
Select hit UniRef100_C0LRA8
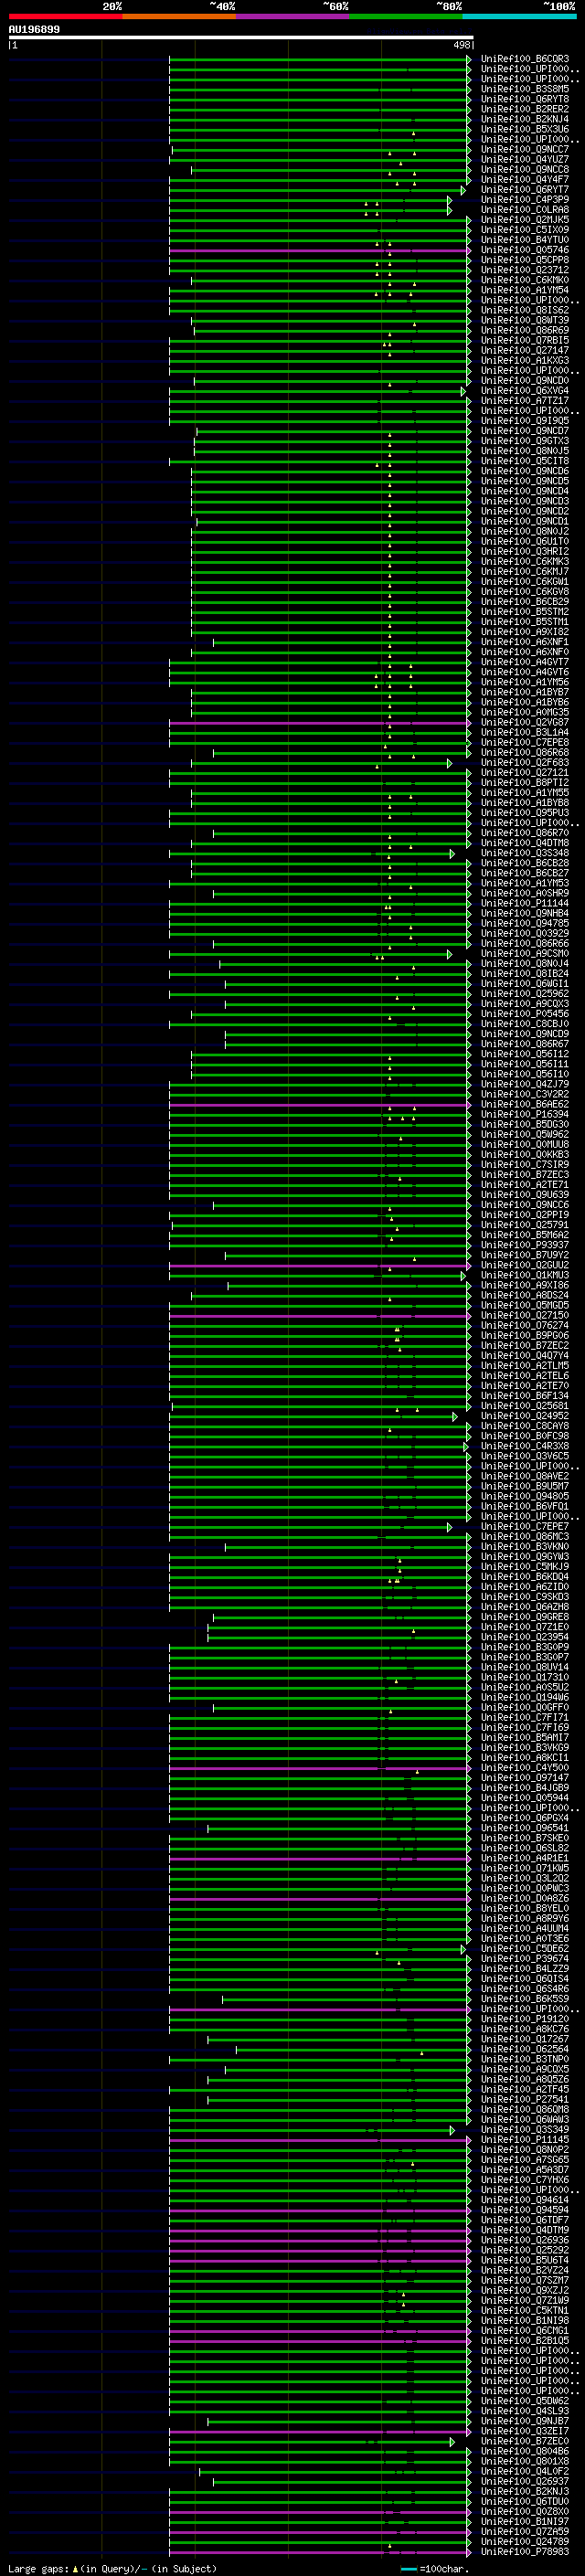524,210
